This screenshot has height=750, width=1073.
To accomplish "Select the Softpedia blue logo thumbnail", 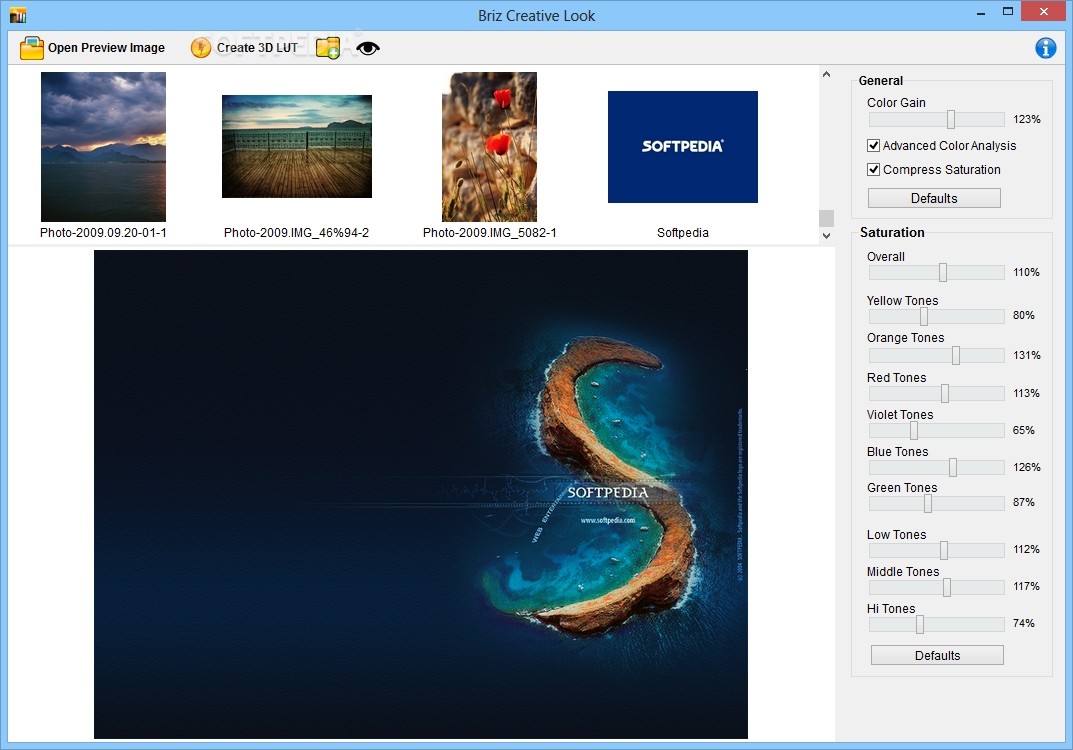I will 682,146.
